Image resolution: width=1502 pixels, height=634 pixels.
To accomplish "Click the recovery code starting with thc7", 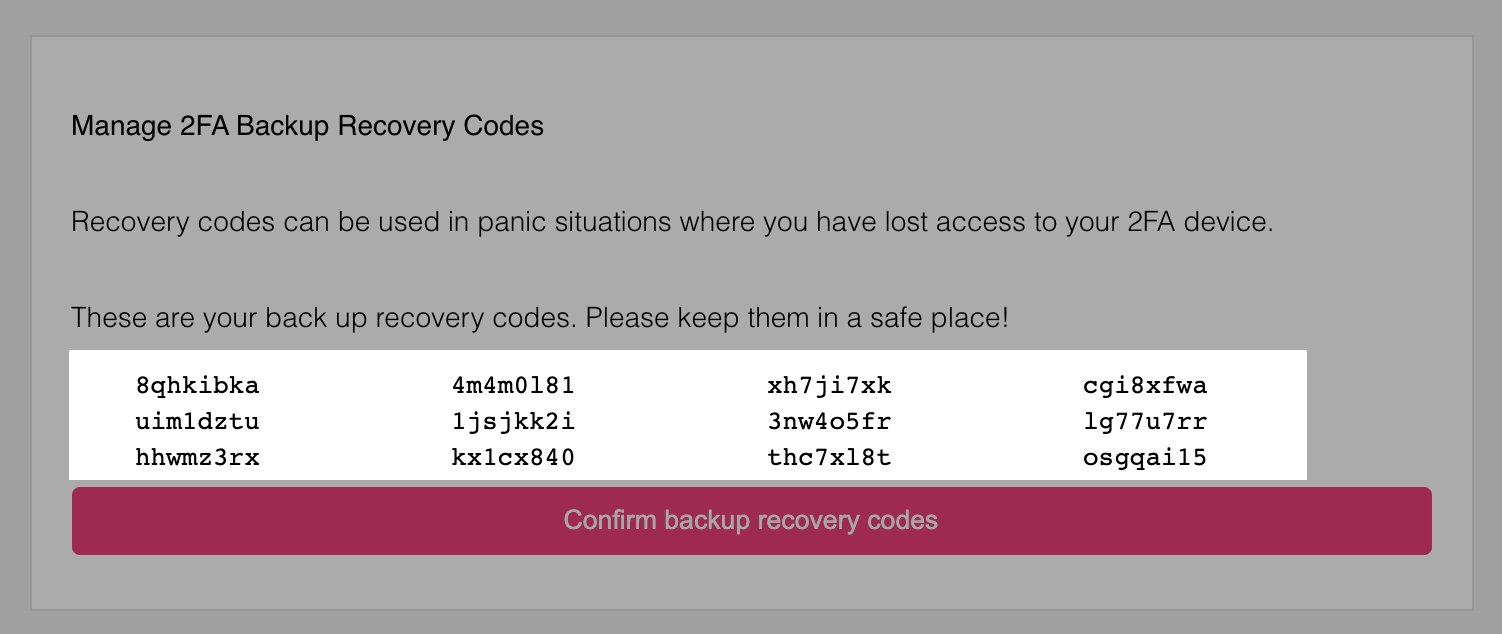I will (829, 459).
